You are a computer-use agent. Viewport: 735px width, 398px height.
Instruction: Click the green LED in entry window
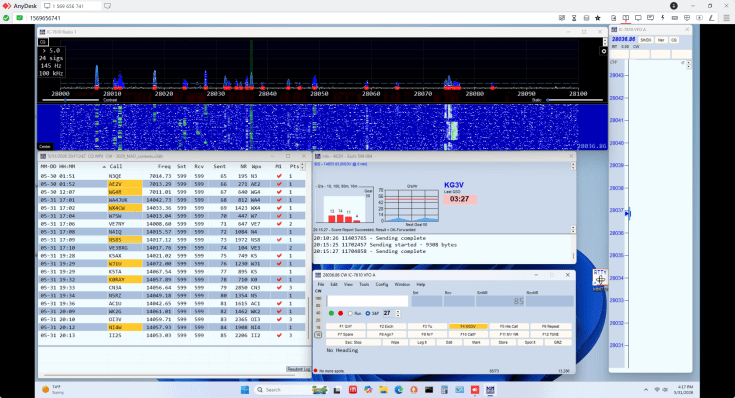[331, 313]
